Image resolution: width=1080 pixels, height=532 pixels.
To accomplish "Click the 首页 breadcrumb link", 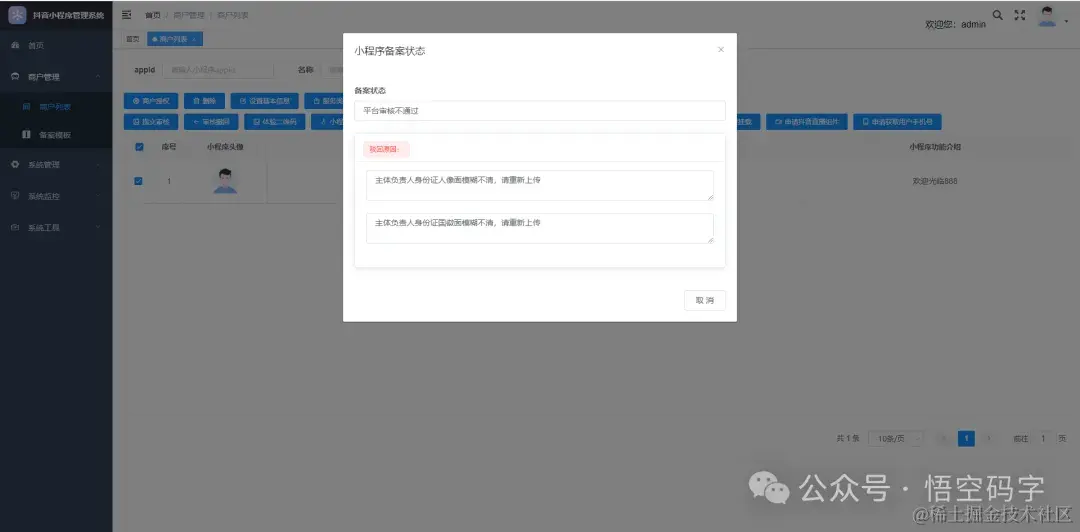I will [152, 15].
